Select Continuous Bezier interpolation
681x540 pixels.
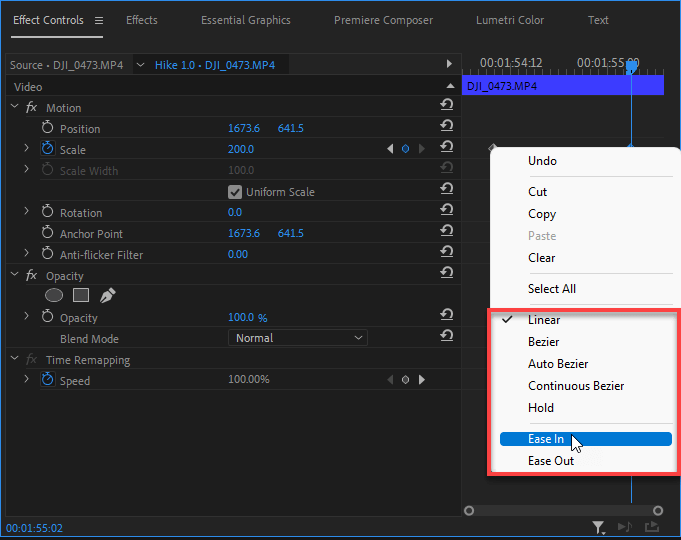(x=576, y=386)
